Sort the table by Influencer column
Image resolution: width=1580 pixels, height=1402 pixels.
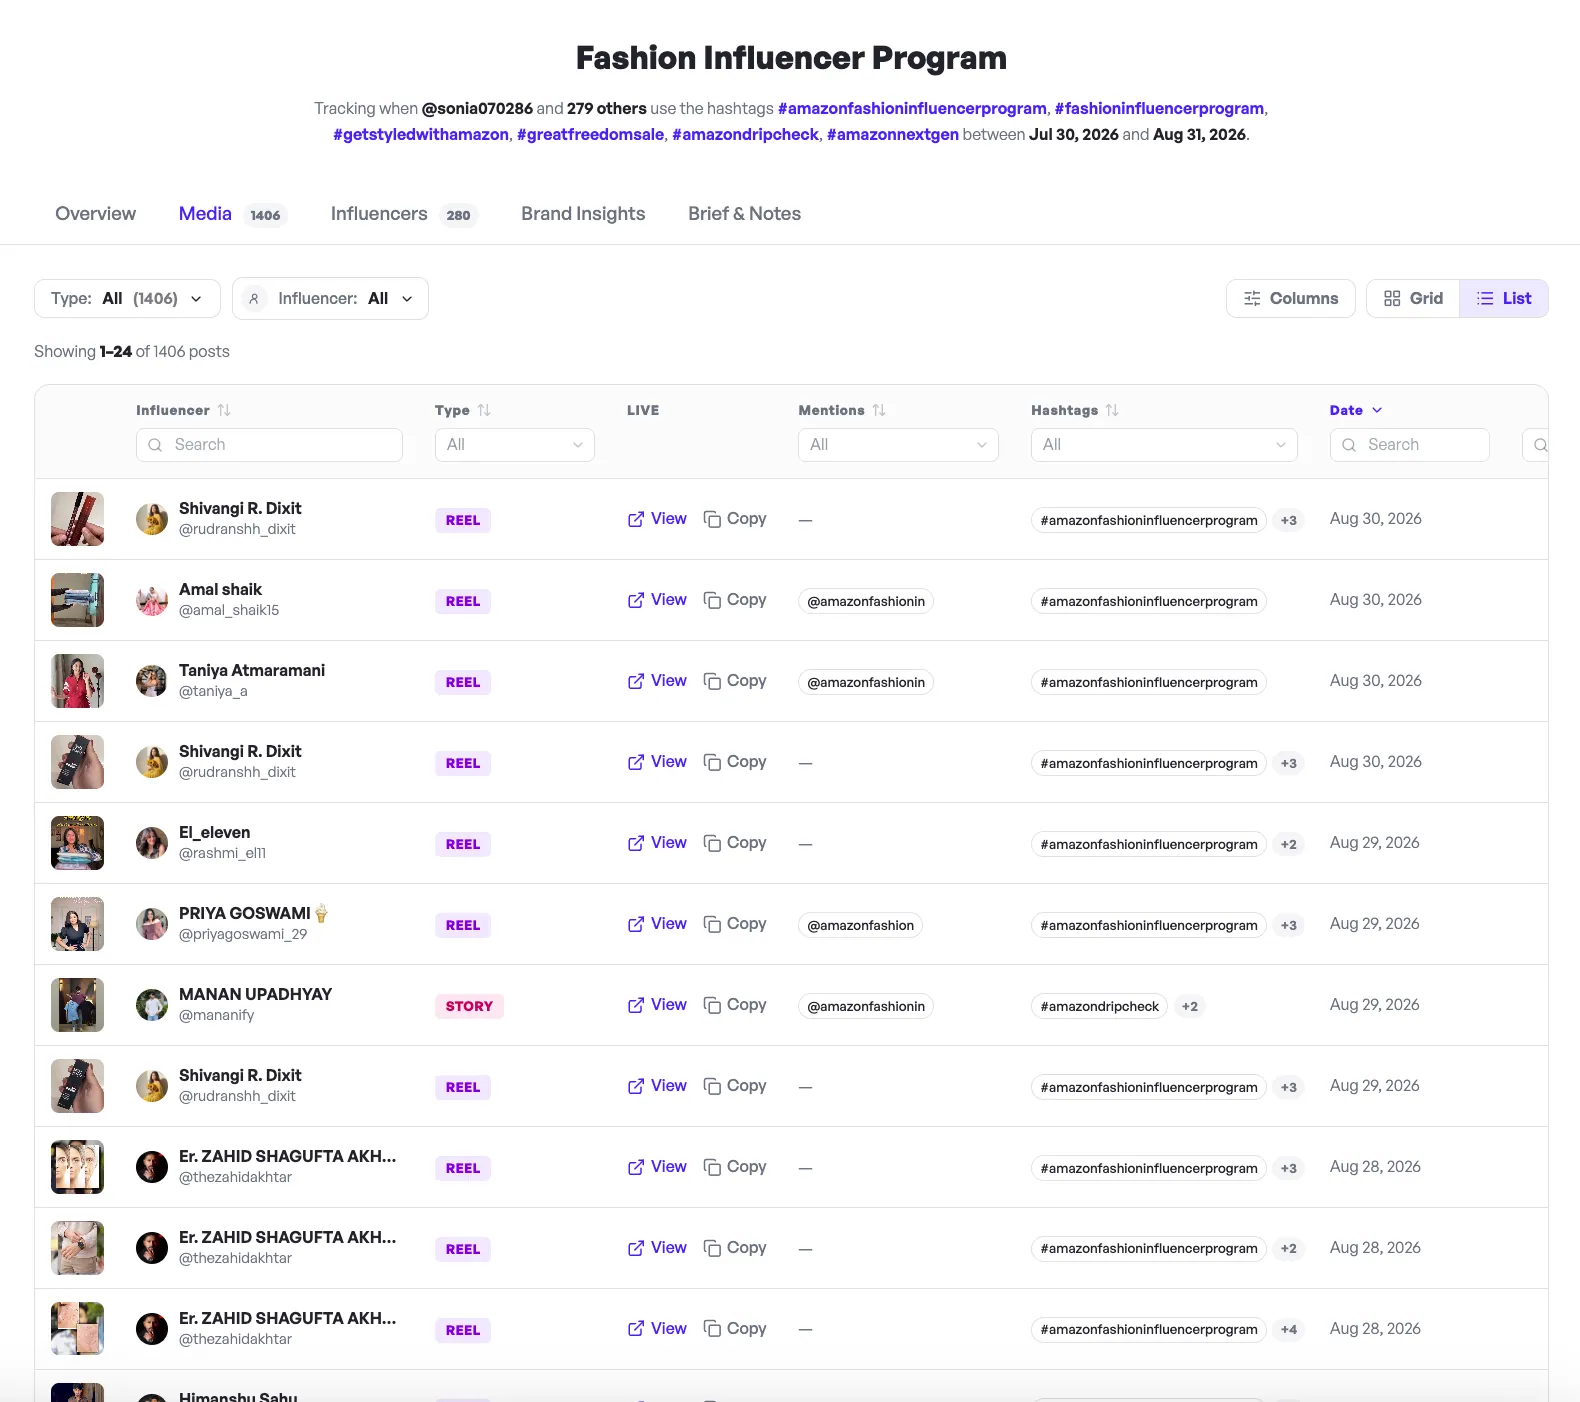pyautogui.click(x=224, y=410)
